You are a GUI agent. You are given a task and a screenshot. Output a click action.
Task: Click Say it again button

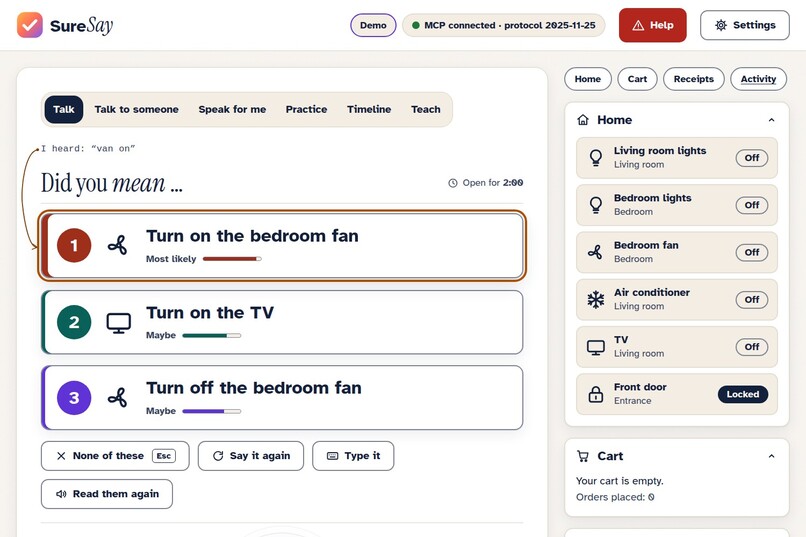251,456
